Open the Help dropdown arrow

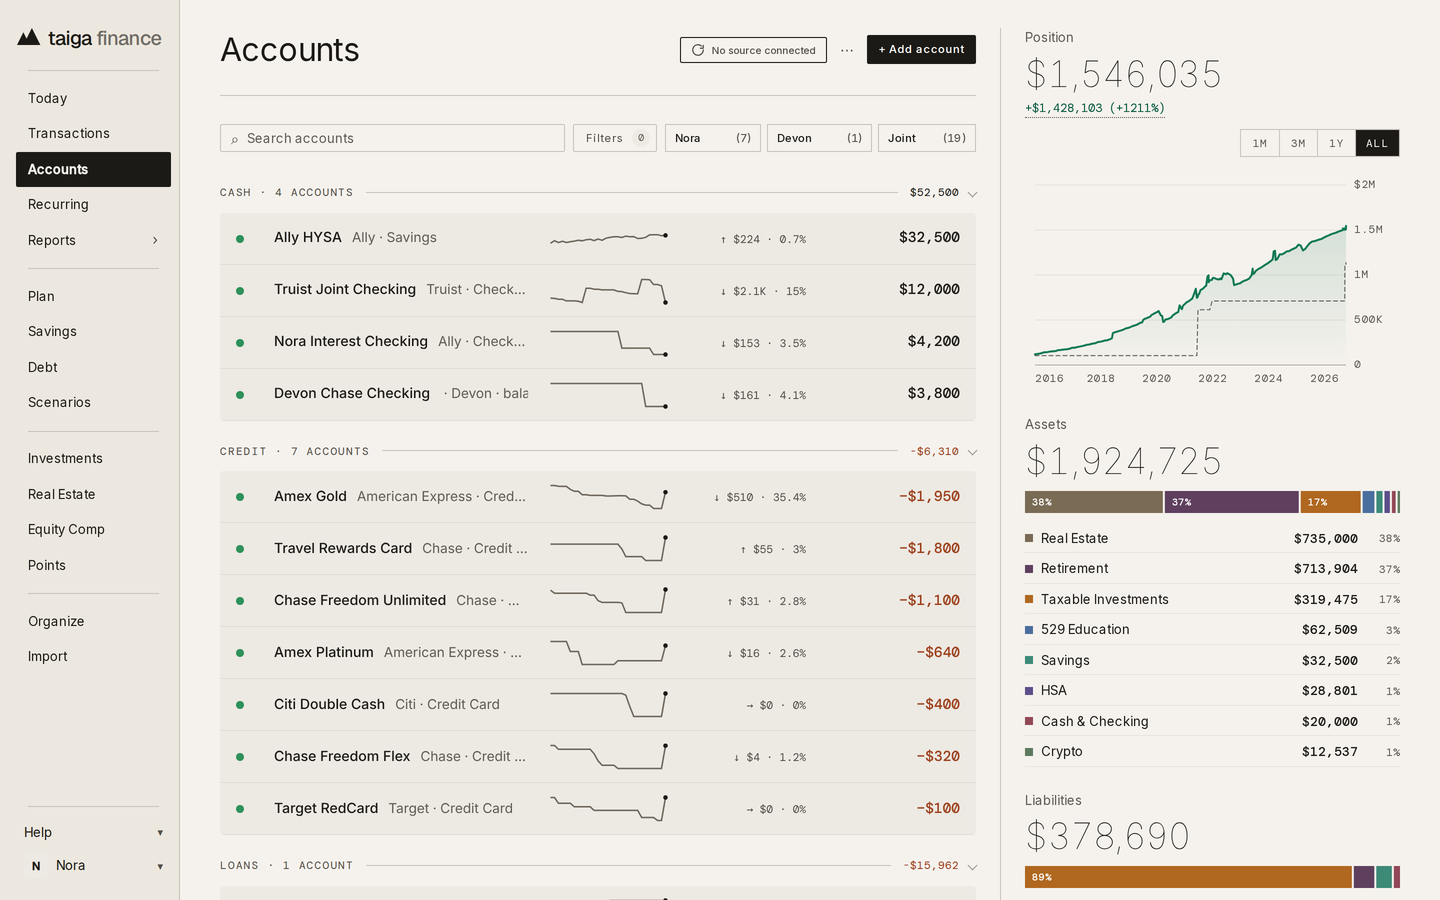(160, 833)
